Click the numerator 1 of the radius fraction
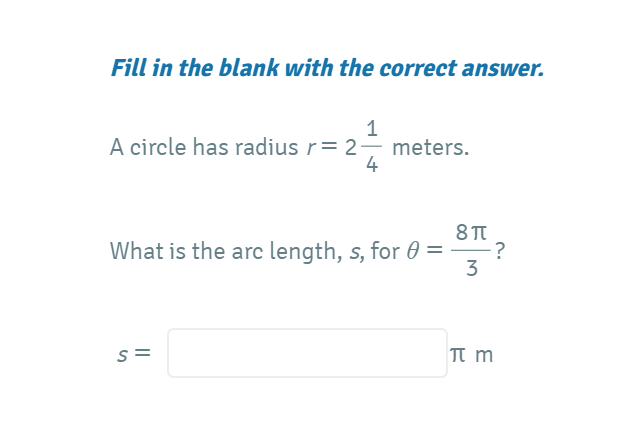Screen dimensions: 638x441 click(371, 129)
